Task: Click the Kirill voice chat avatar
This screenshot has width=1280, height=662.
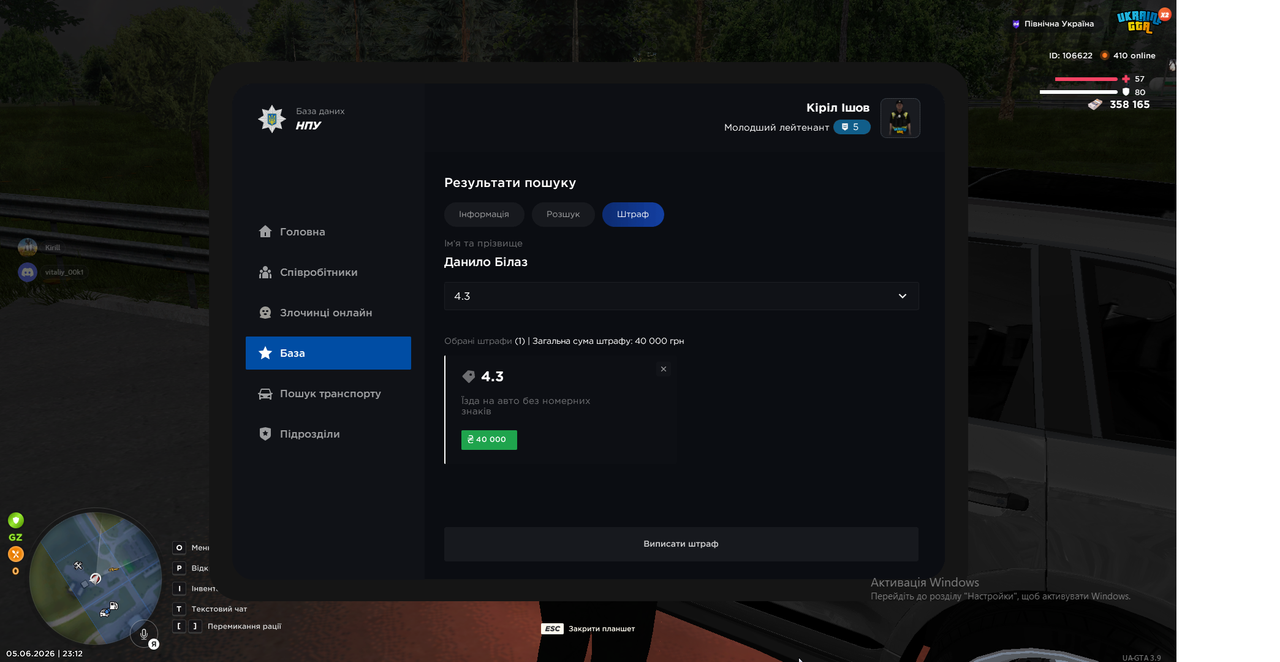Action: [x=28, y=247]
